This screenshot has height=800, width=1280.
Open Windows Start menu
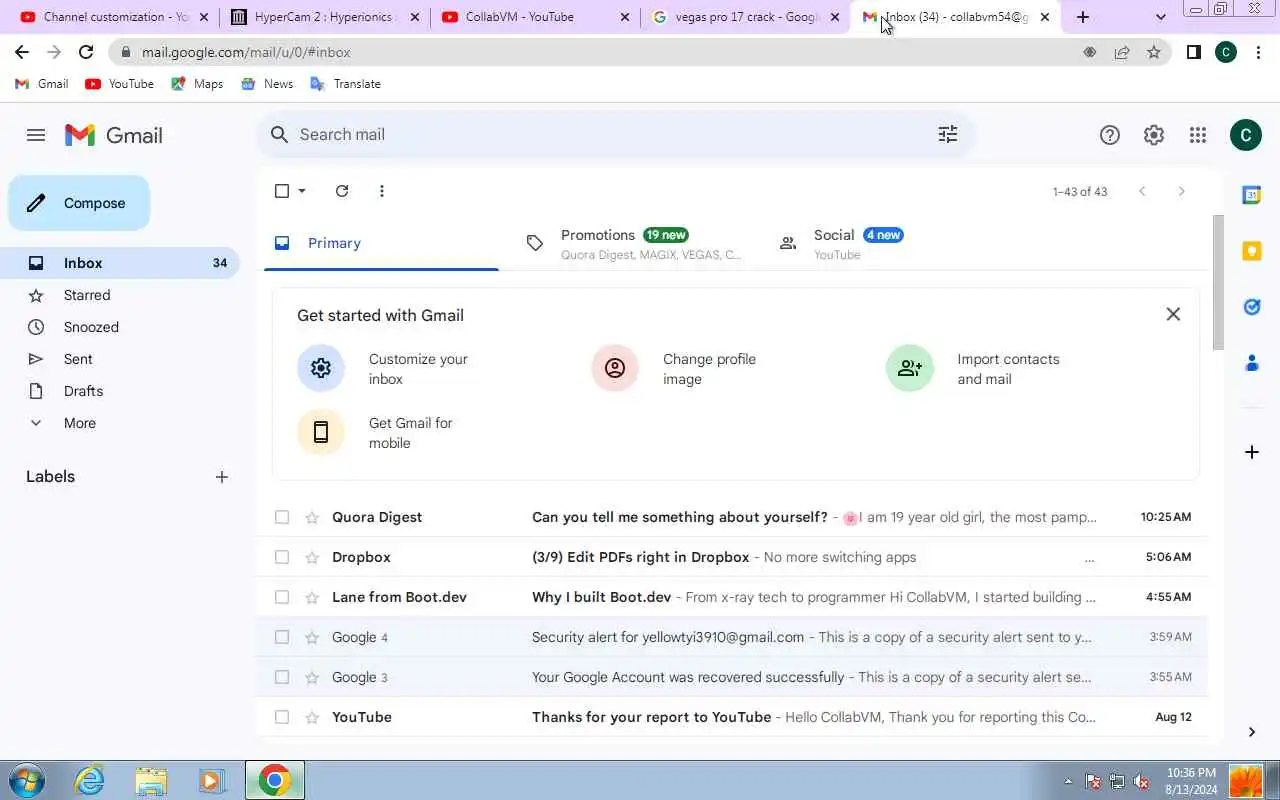[x=27, y=780]
